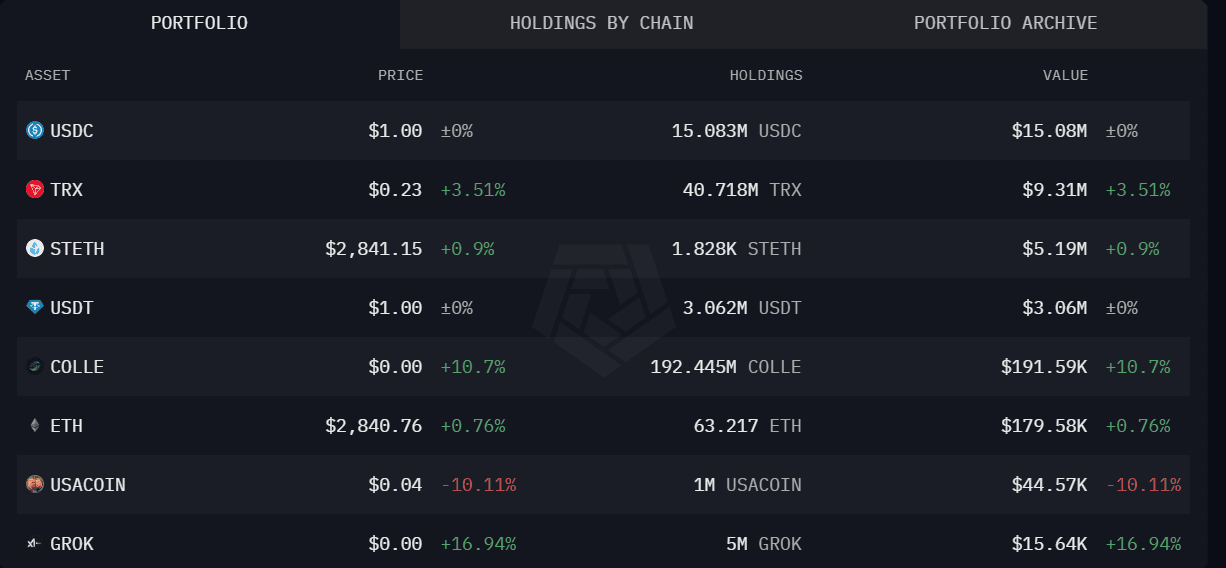Click GROK's +16.94% price change
The height and width of the screenshot is (568, 1226).
click(478, 543)
